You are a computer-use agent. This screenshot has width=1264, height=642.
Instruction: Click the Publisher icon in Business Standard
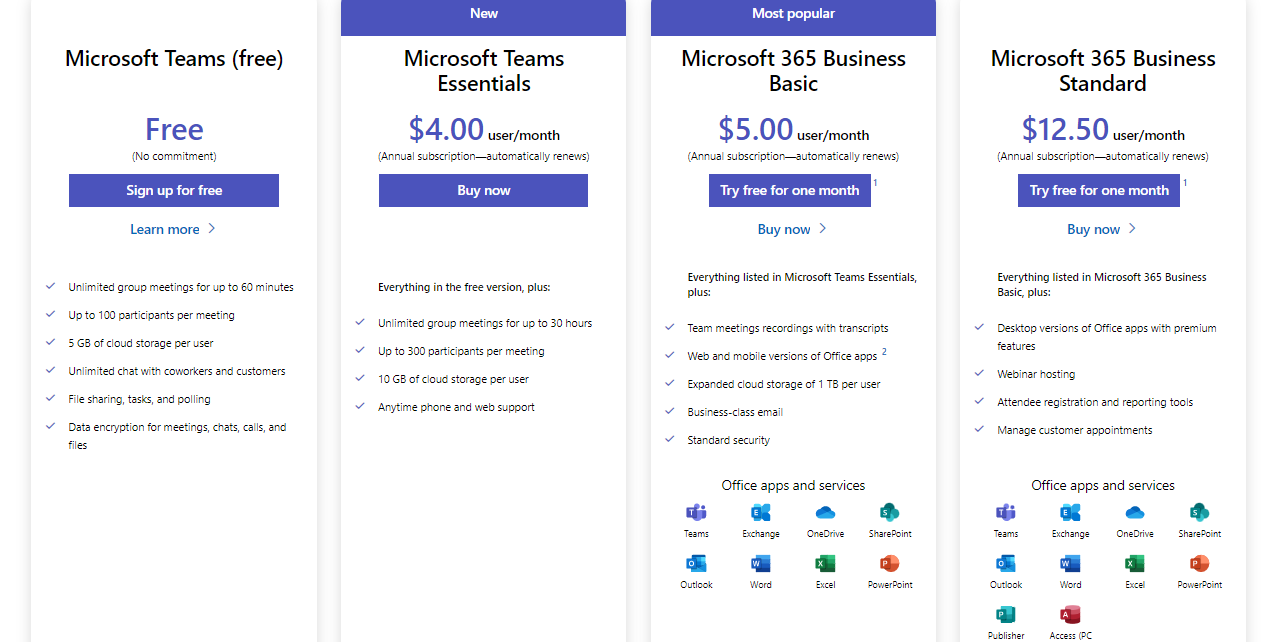point(1006,615)
